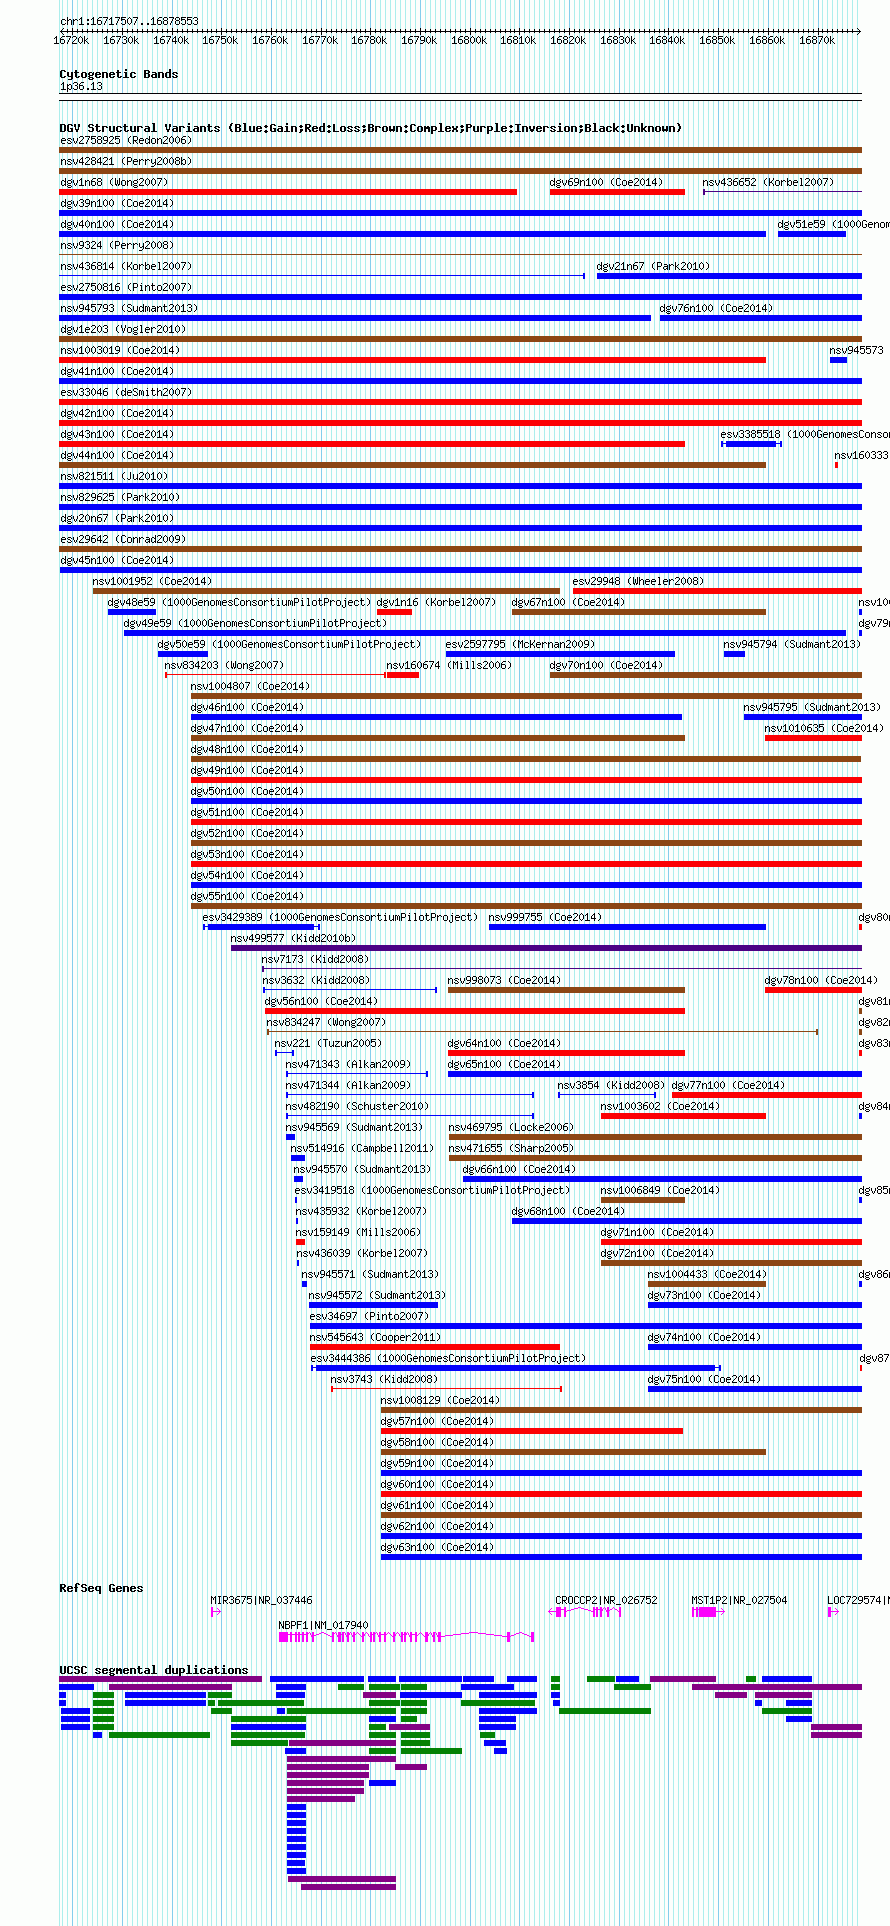The height and width of the screenshot is (1926, 890).
Task: Open variant esv2750816 (Pinto2007)
Action: click(126, 287)
